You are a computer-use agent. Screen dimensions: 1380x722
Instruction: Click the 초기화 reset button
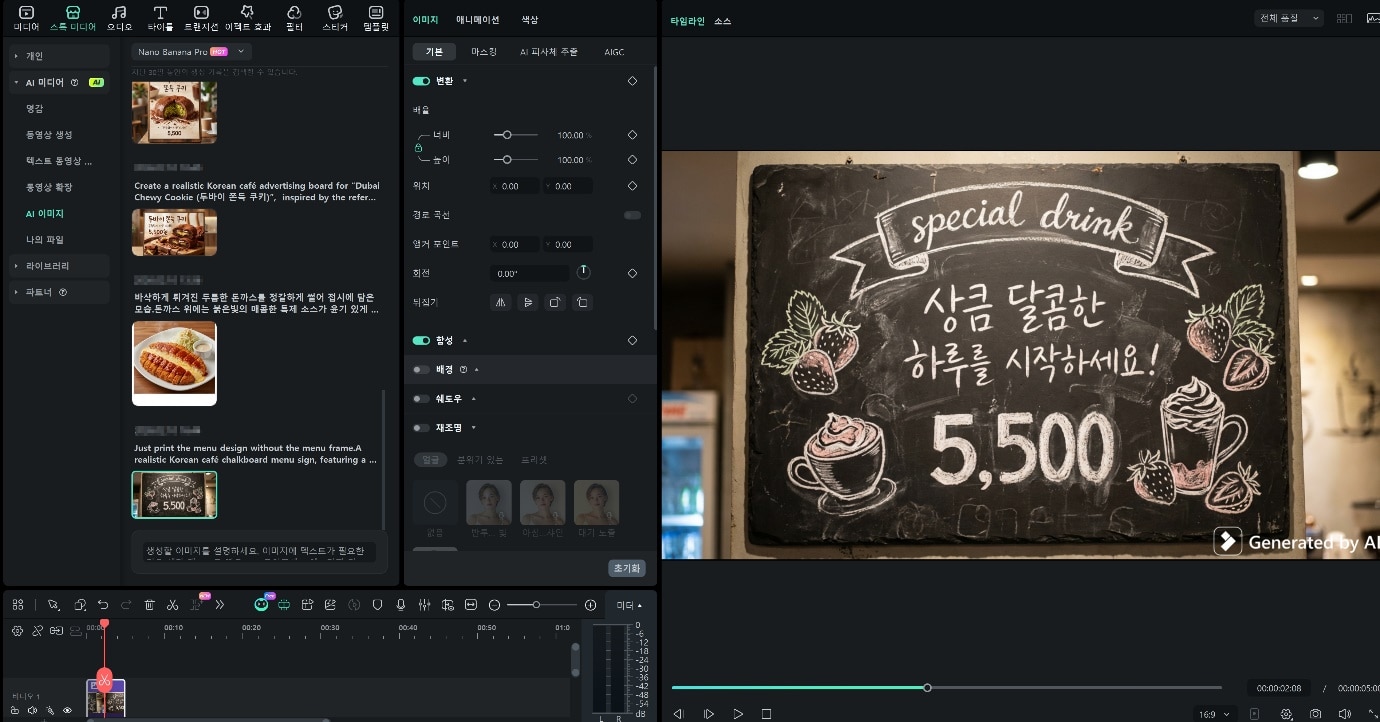[x=626, y=567]
